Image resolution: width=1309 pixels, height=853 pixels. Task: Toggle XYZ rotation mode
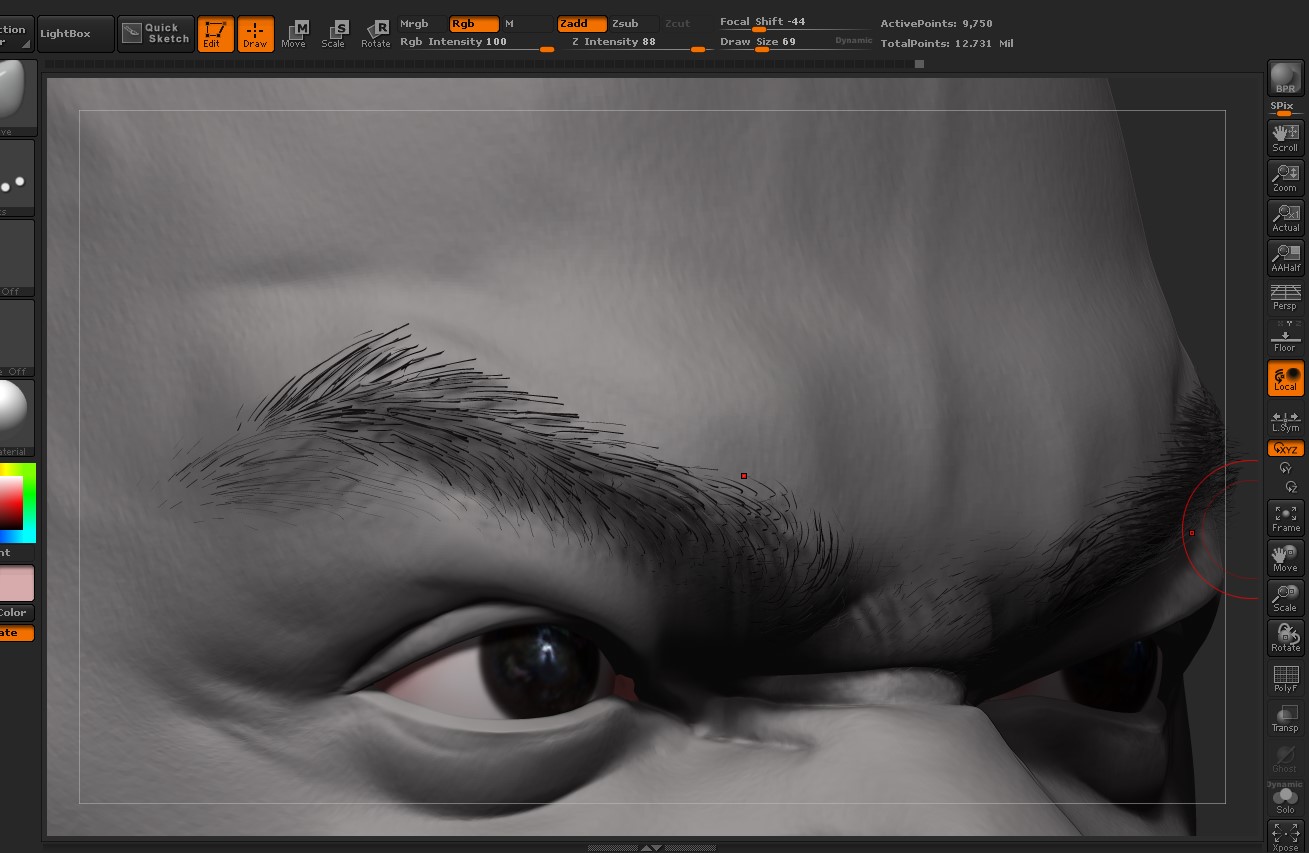1285,449
